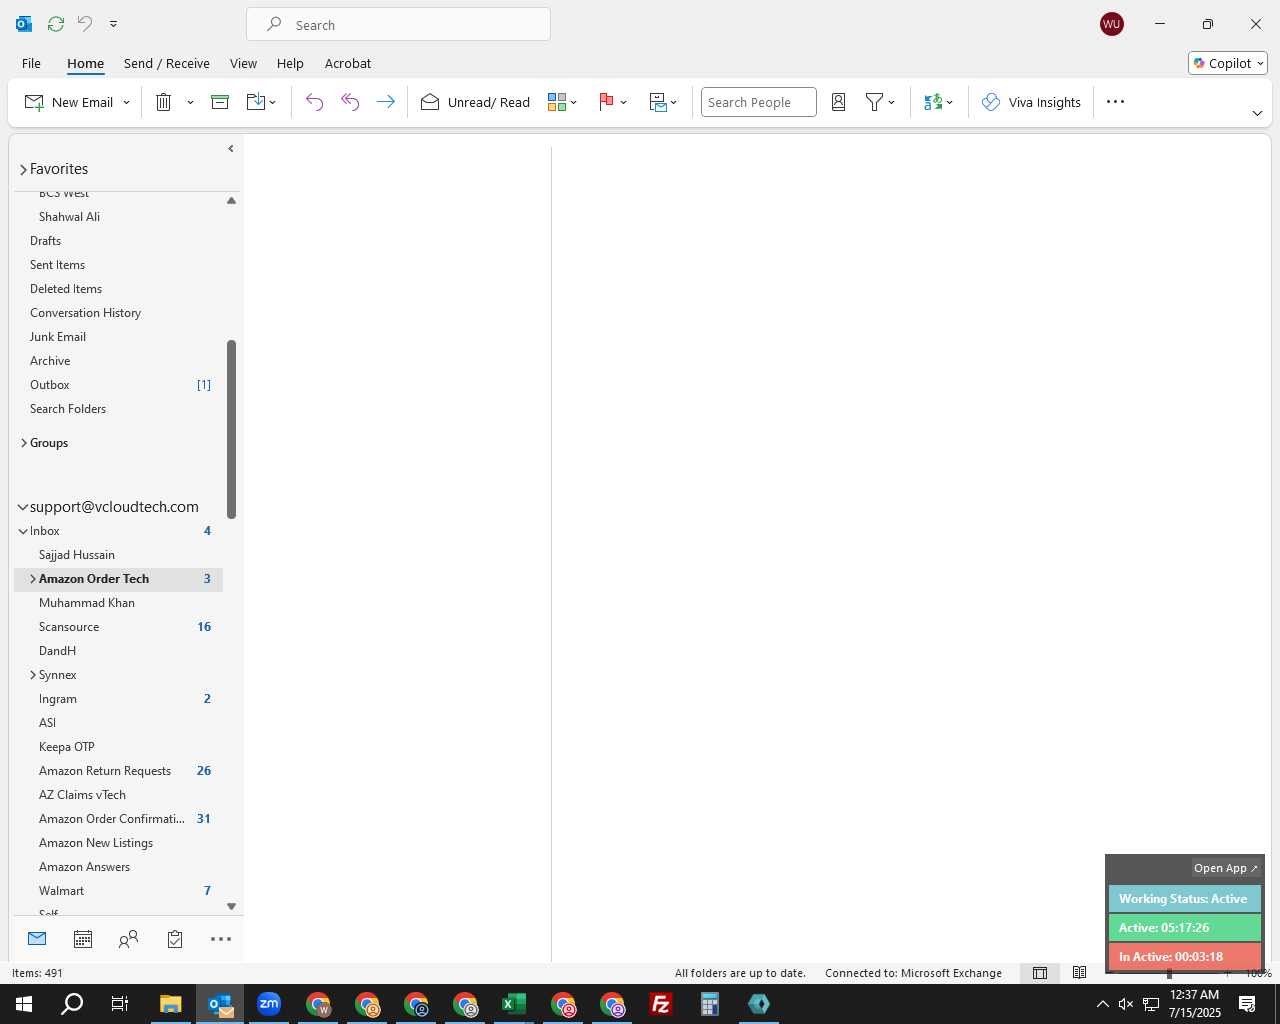Open Viva Insights button
The height and width of the screenshot is (1024, 1280).
pyautogui.click(x=1031, y=102)
